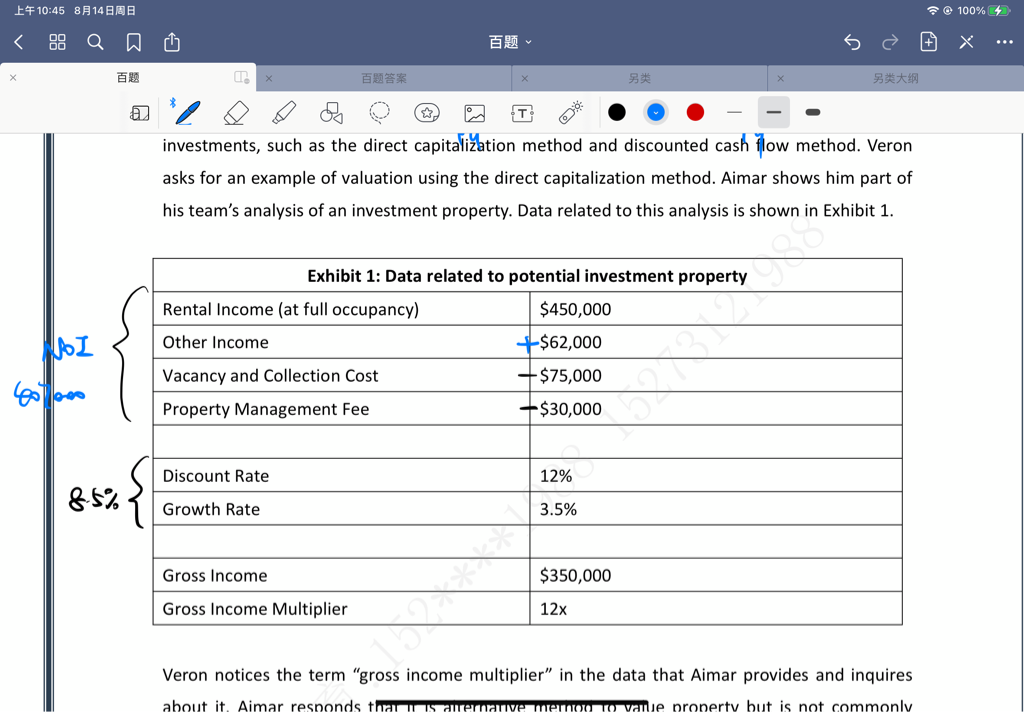Switch to the 另类 tab
The height and width of the screenshot is (712, 1024).
tap(639, 78)
